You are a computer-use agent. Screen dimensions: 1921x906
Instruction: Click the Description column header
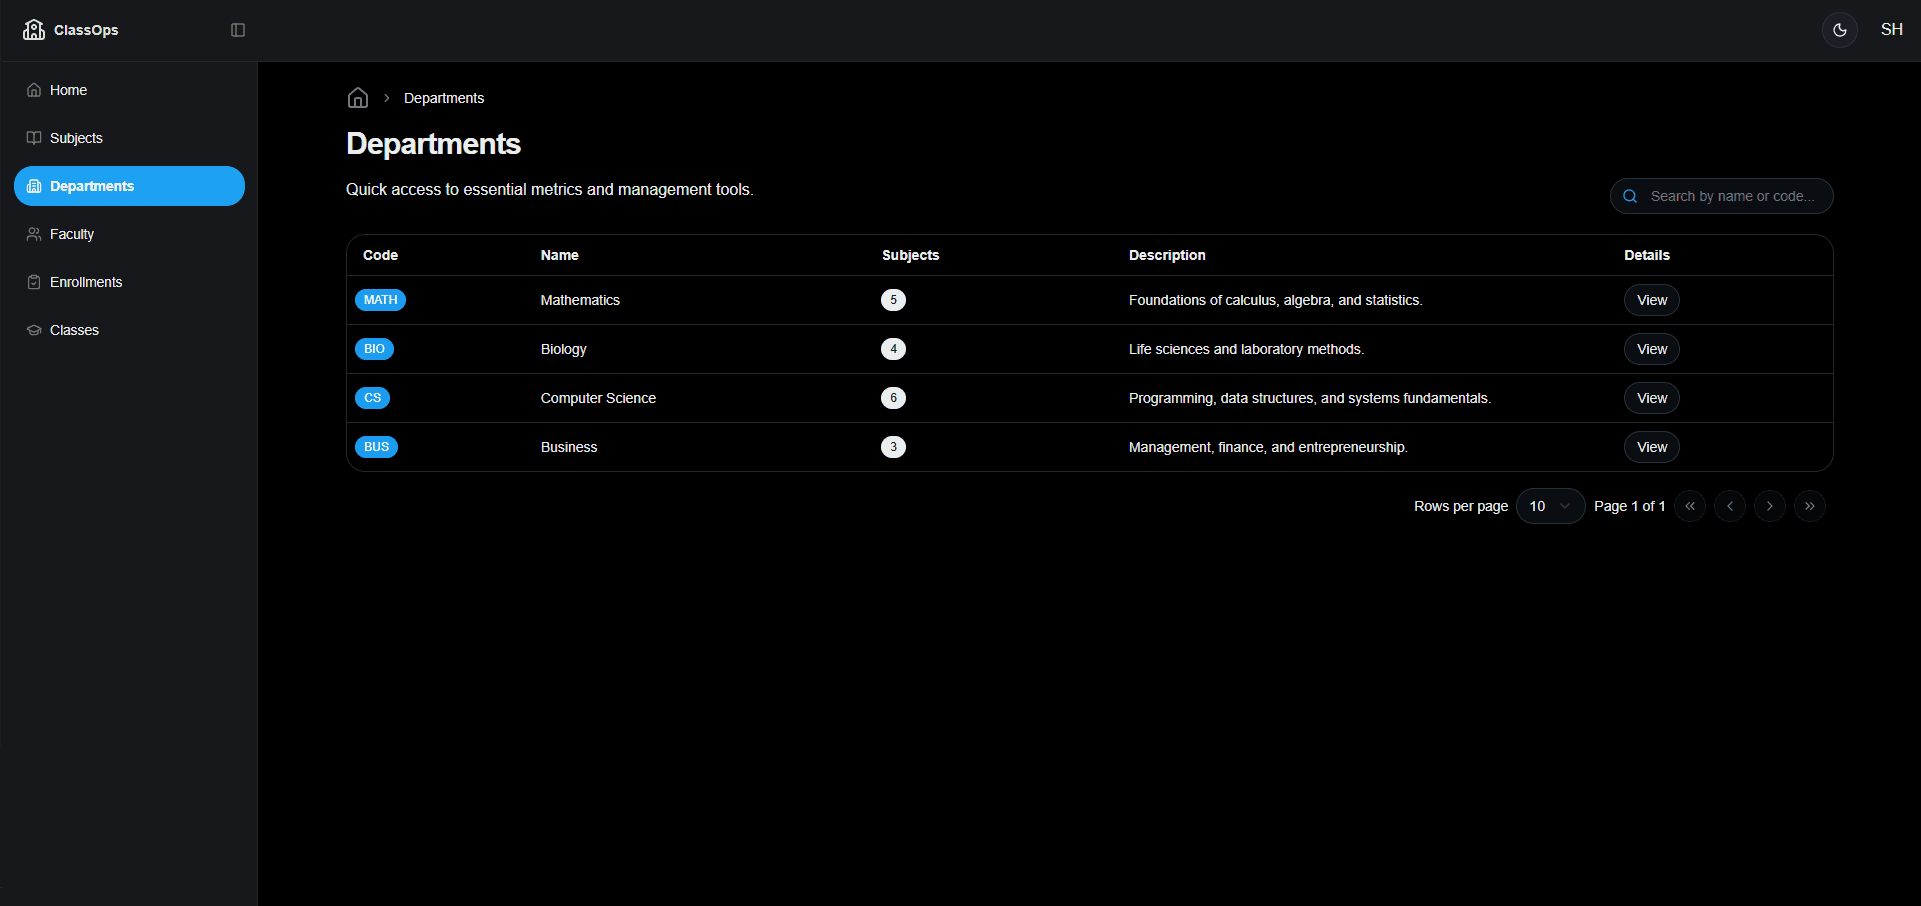1167,255
